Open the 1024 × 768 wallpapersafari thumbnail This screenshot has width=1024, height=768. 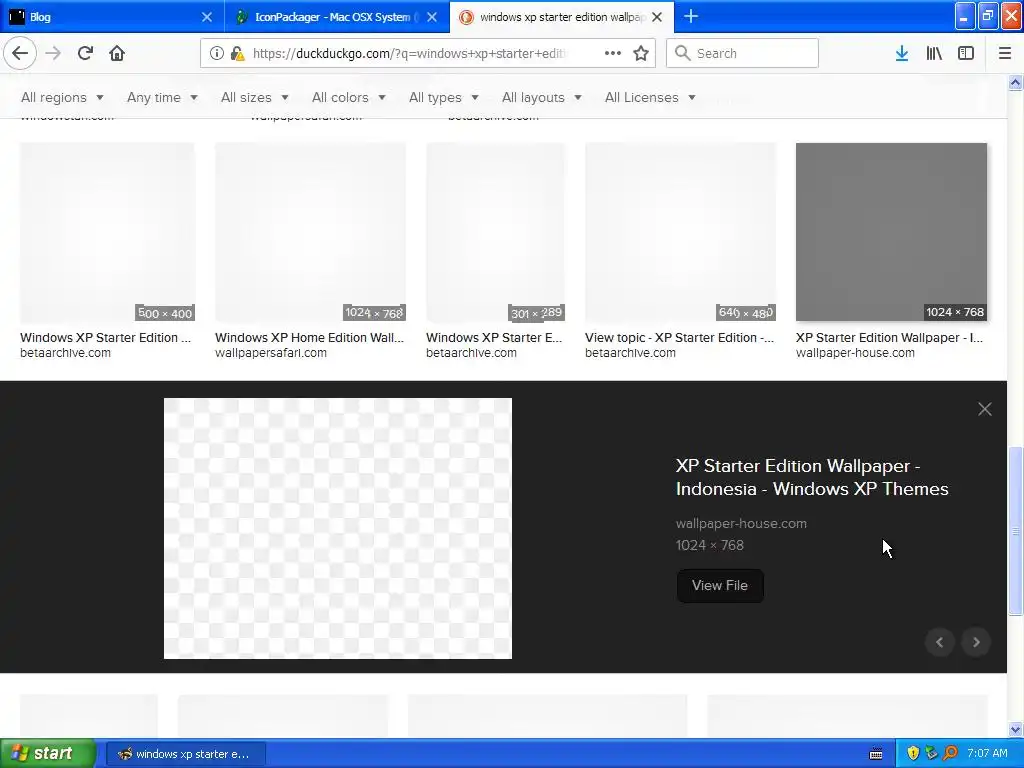[310, 232]
